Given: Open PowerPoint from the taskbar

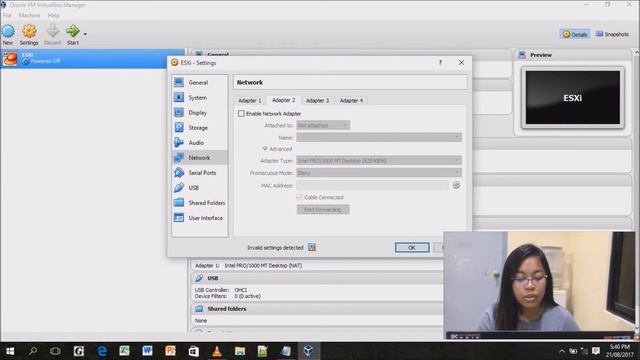Looking at the screenshot, I should pos(171,351).
